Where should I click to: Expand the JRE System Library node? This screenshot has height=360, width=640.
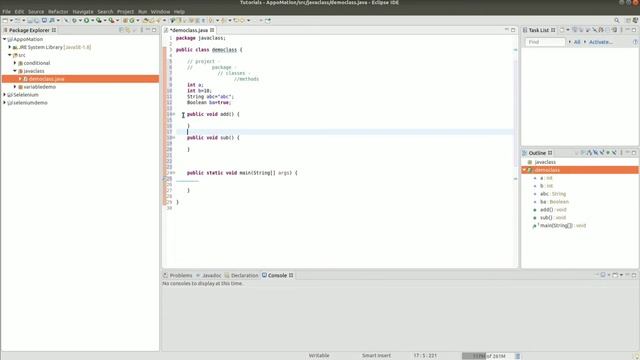[x=10, y=47]
